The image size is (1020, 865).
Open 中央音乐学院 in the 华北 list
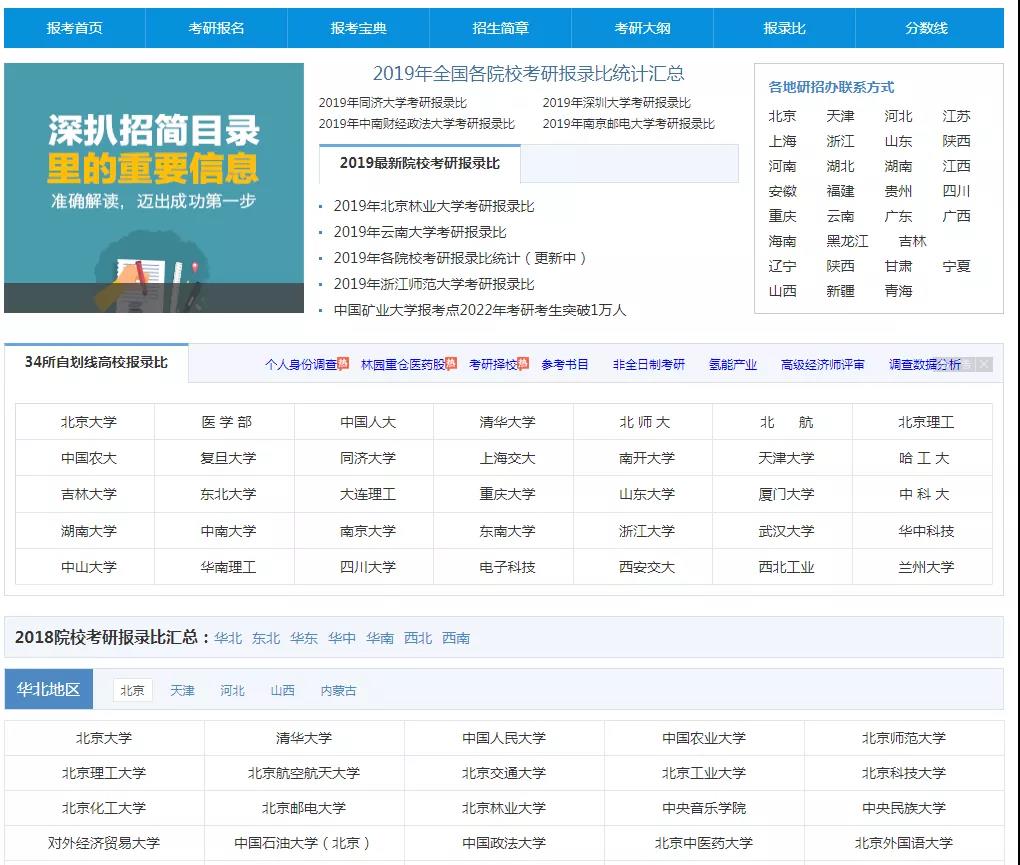click(x=704, y=808)
